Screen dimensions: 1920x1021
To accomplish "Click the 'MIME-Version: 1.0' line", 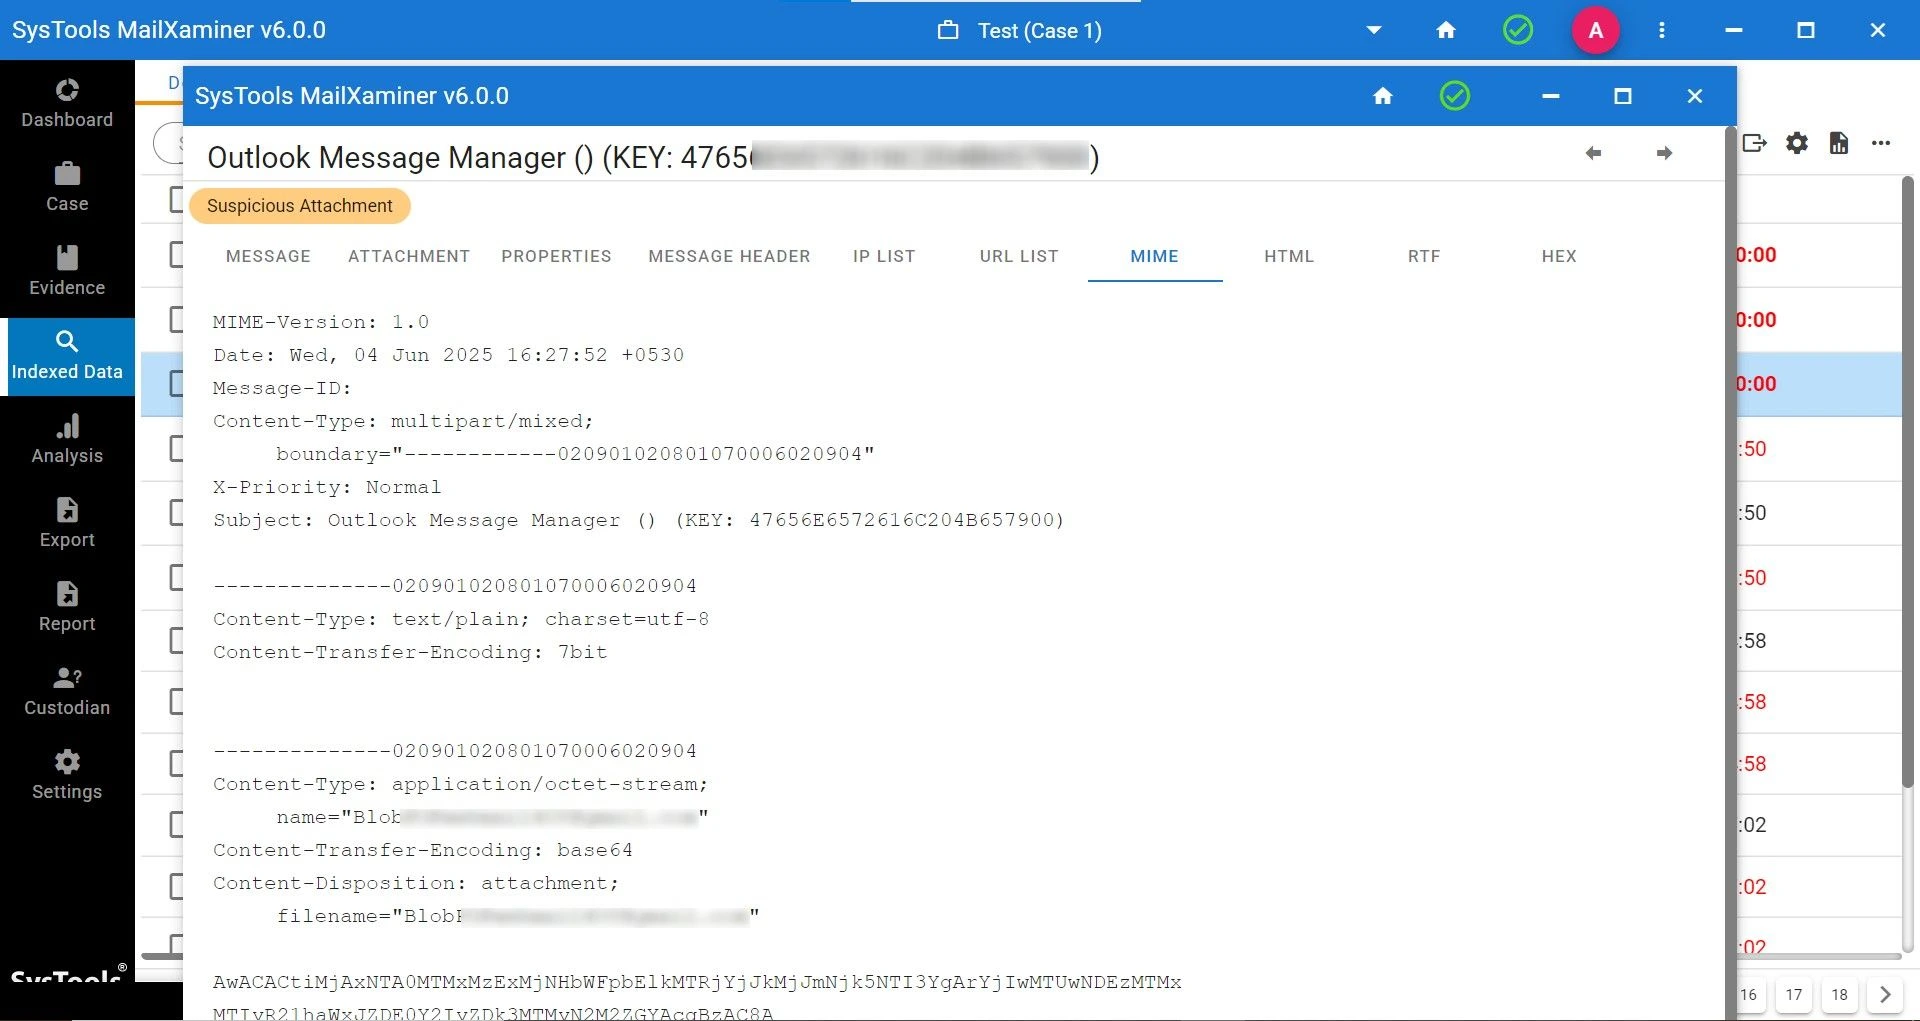I will tap(321, 322).
